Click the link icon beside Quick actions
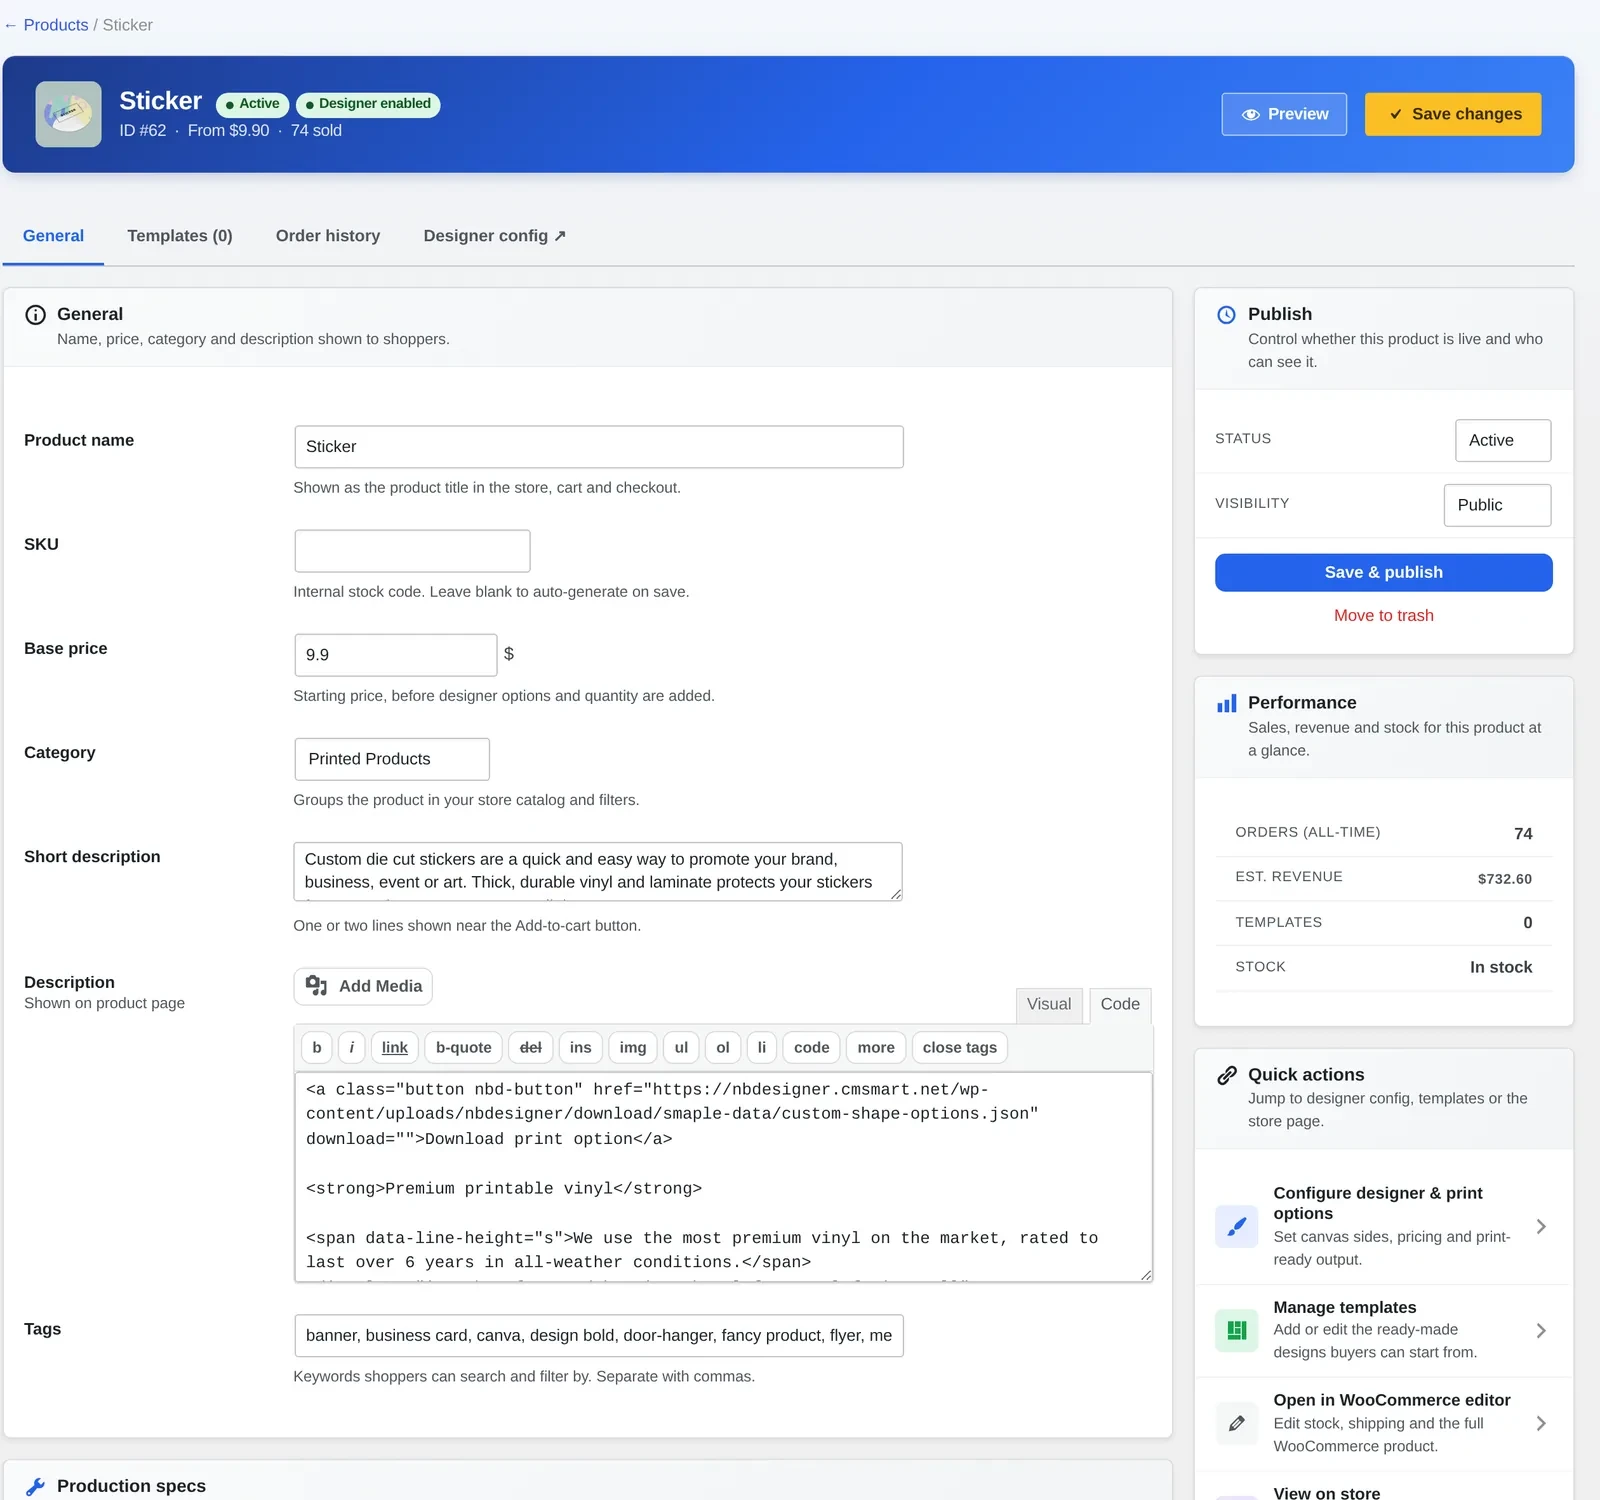The image size is (1600, 1500). pos(1226,1076)
